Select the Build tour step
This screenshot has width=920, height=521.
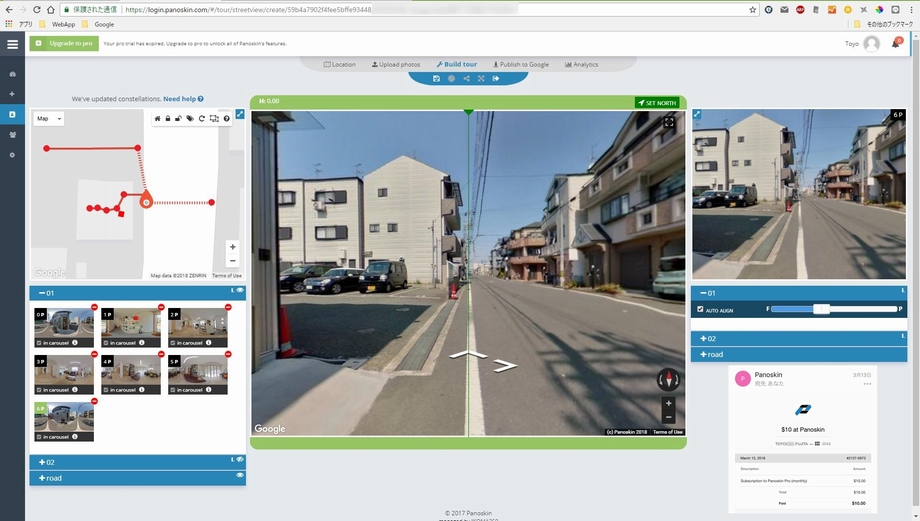(456, 65)
